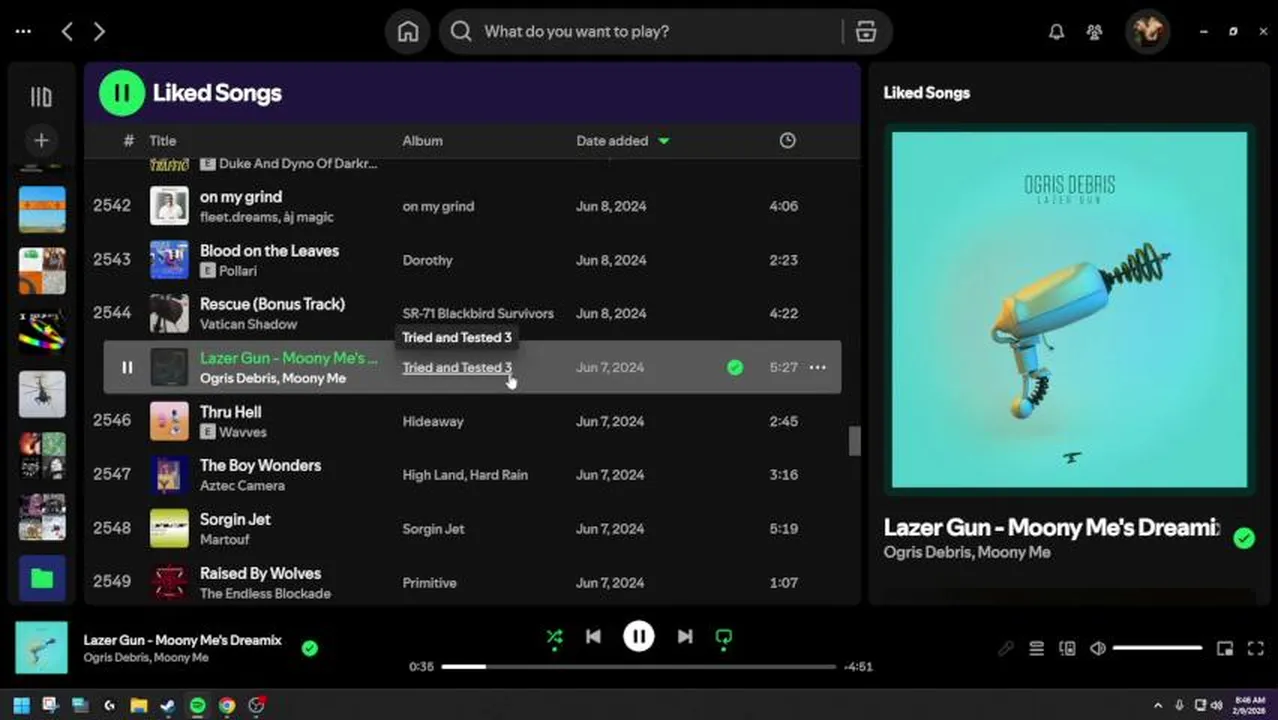Screen dimensions: 1278x720
Task: Click The Boy Wonders album thumbnail
Action: [169, 475]
